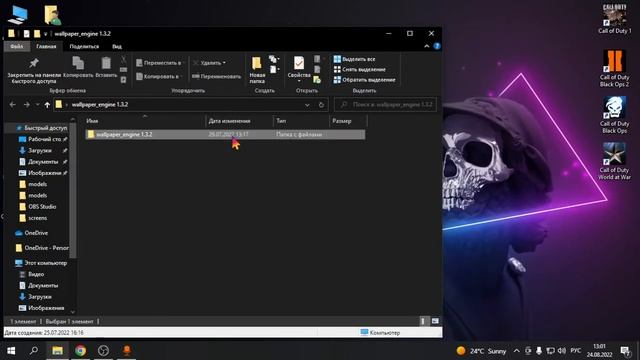Click Снять выделение
Image resolution: width=640 pixels, height=360 pixels.
360,69
